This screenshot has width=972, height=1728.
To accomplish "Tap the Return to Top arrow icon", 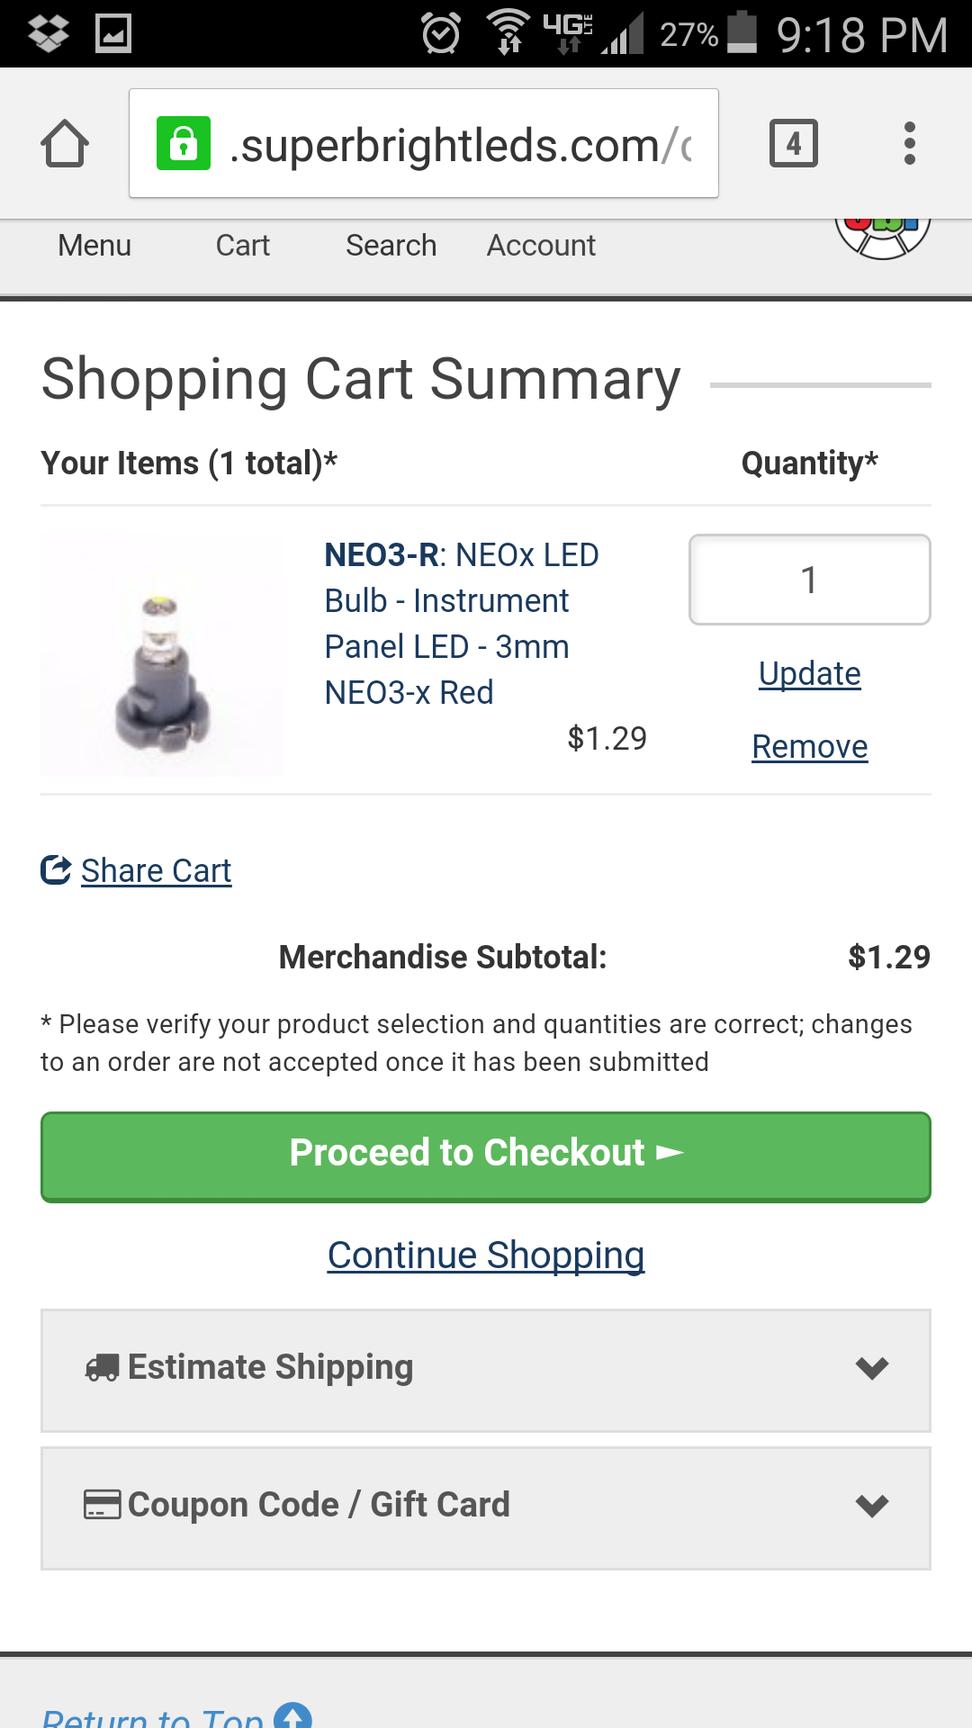I will pos(292,1716).
